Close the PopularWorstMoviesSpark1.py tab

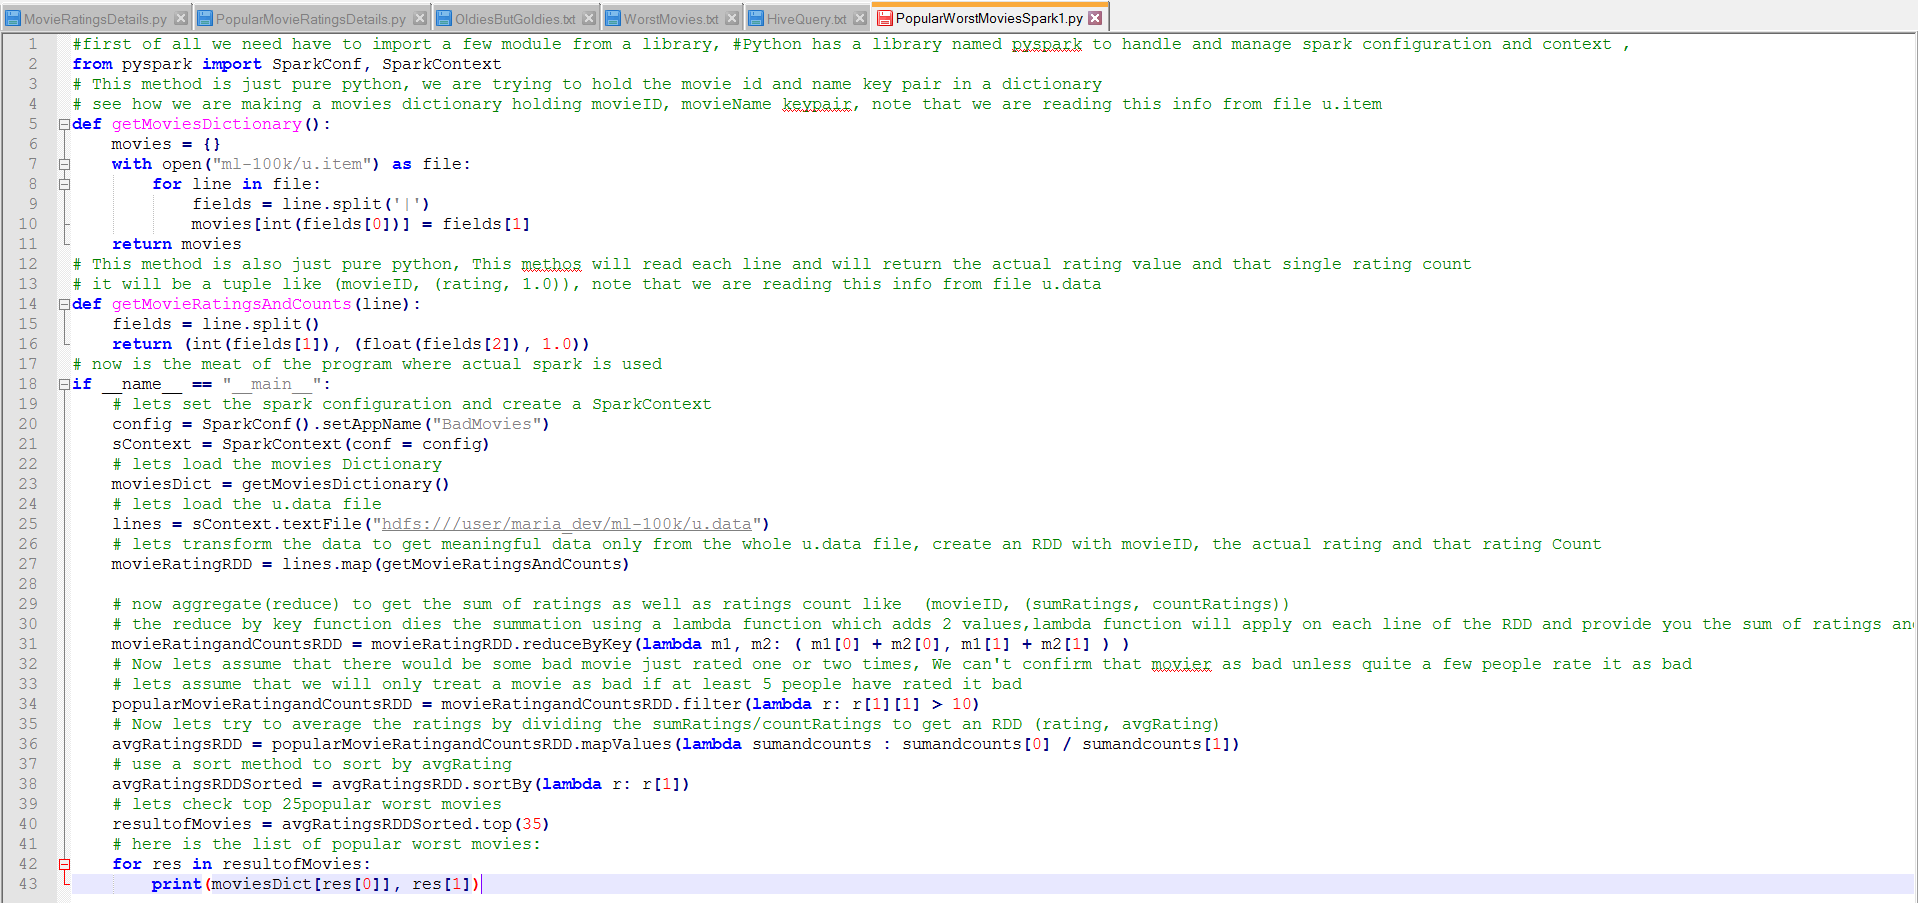pyautogui.click(x=1095, y=18)
